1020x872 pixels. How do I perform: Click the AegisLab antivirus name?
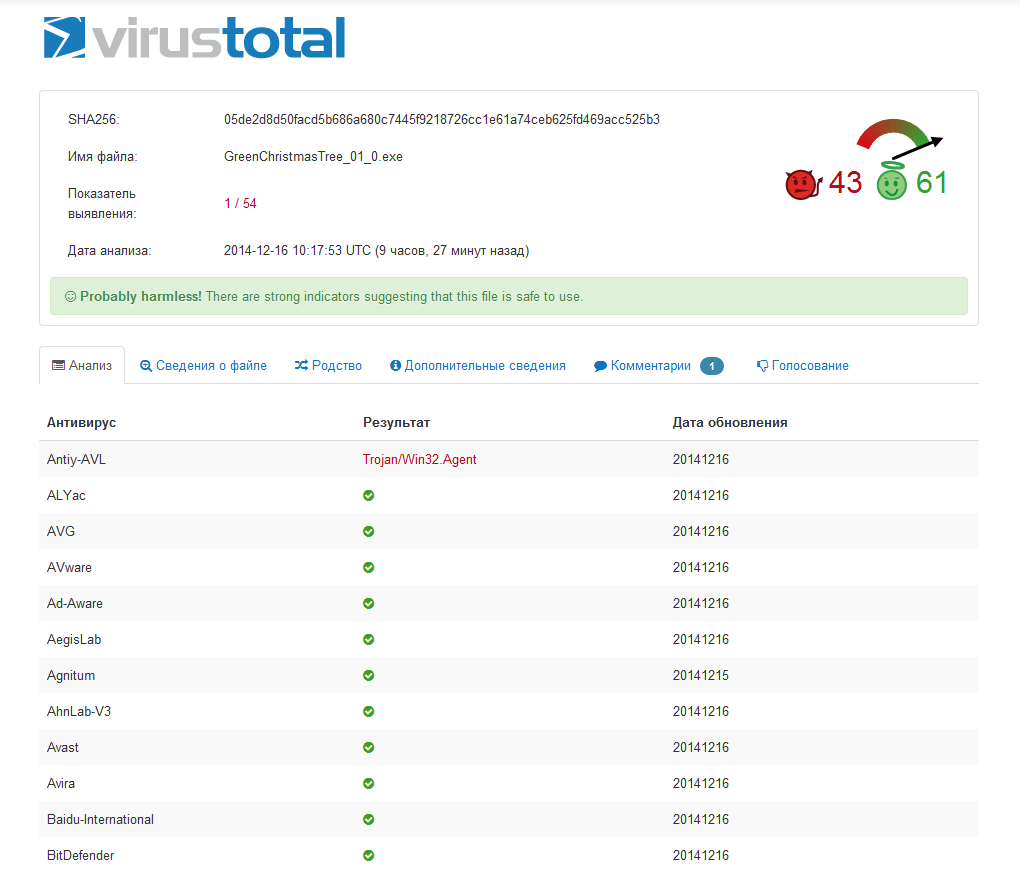pyautogui.click(x=74, y=640)
